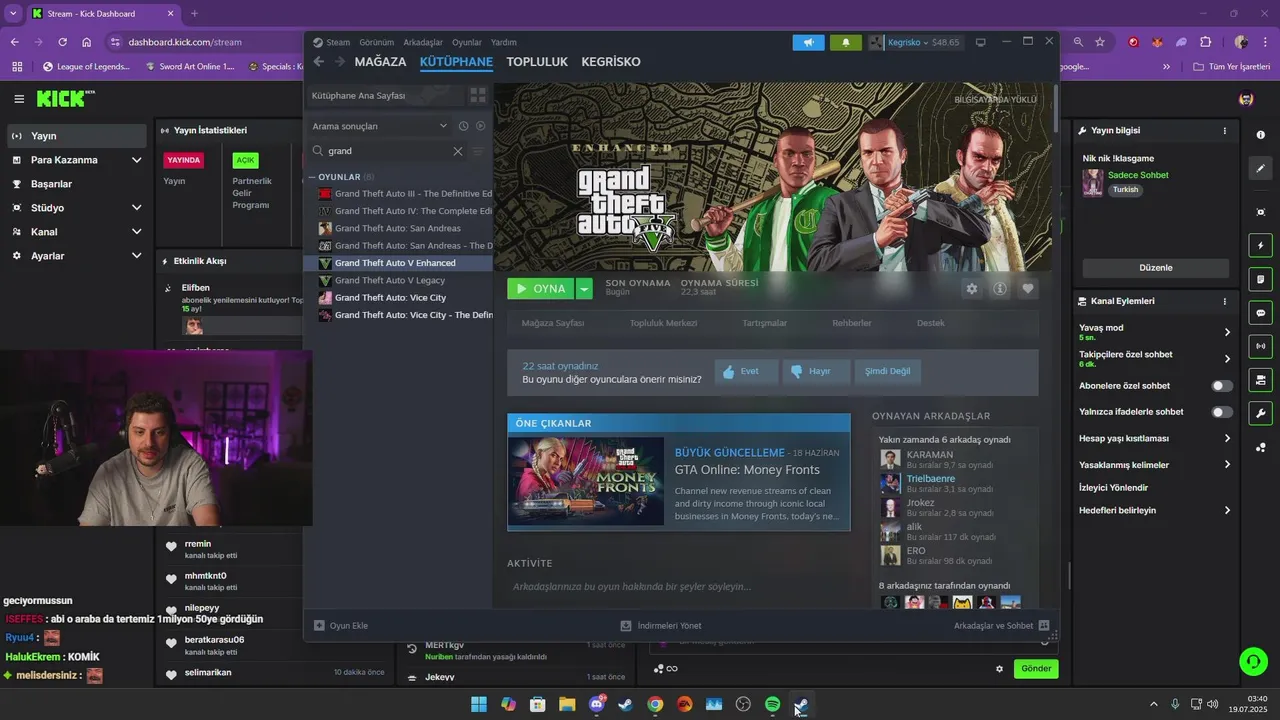The width and height of the screenshot is (1280, 720).
Task: Clear the 'grand' library search
Action: 457,151
